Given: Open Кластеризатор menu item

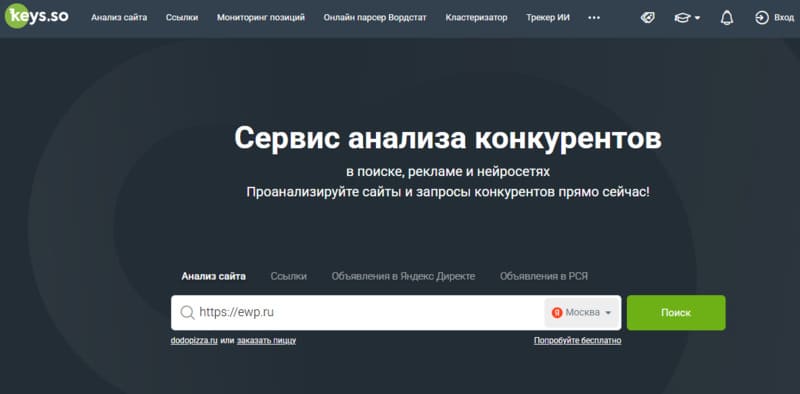Looking at the screenshot, I should point(477,18).
